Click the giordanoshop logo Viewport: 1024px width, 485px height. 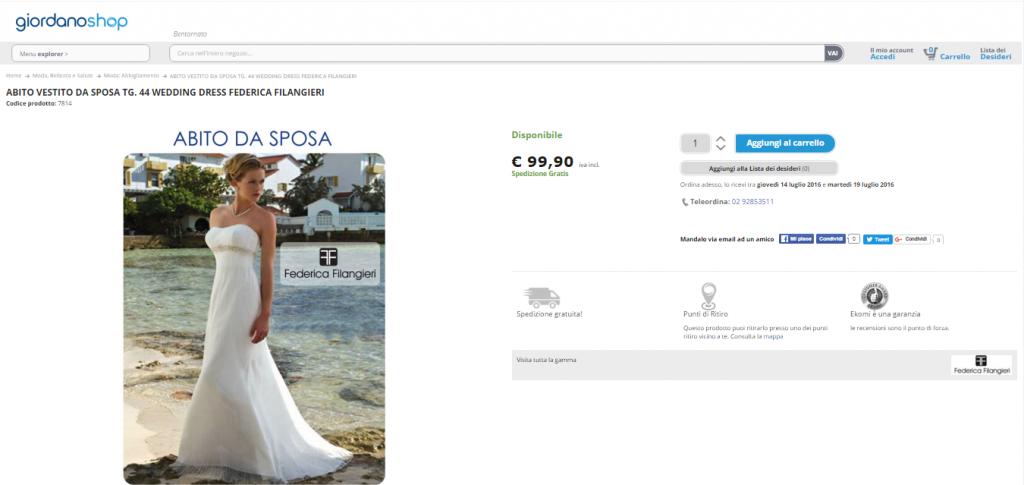[72, 22]
